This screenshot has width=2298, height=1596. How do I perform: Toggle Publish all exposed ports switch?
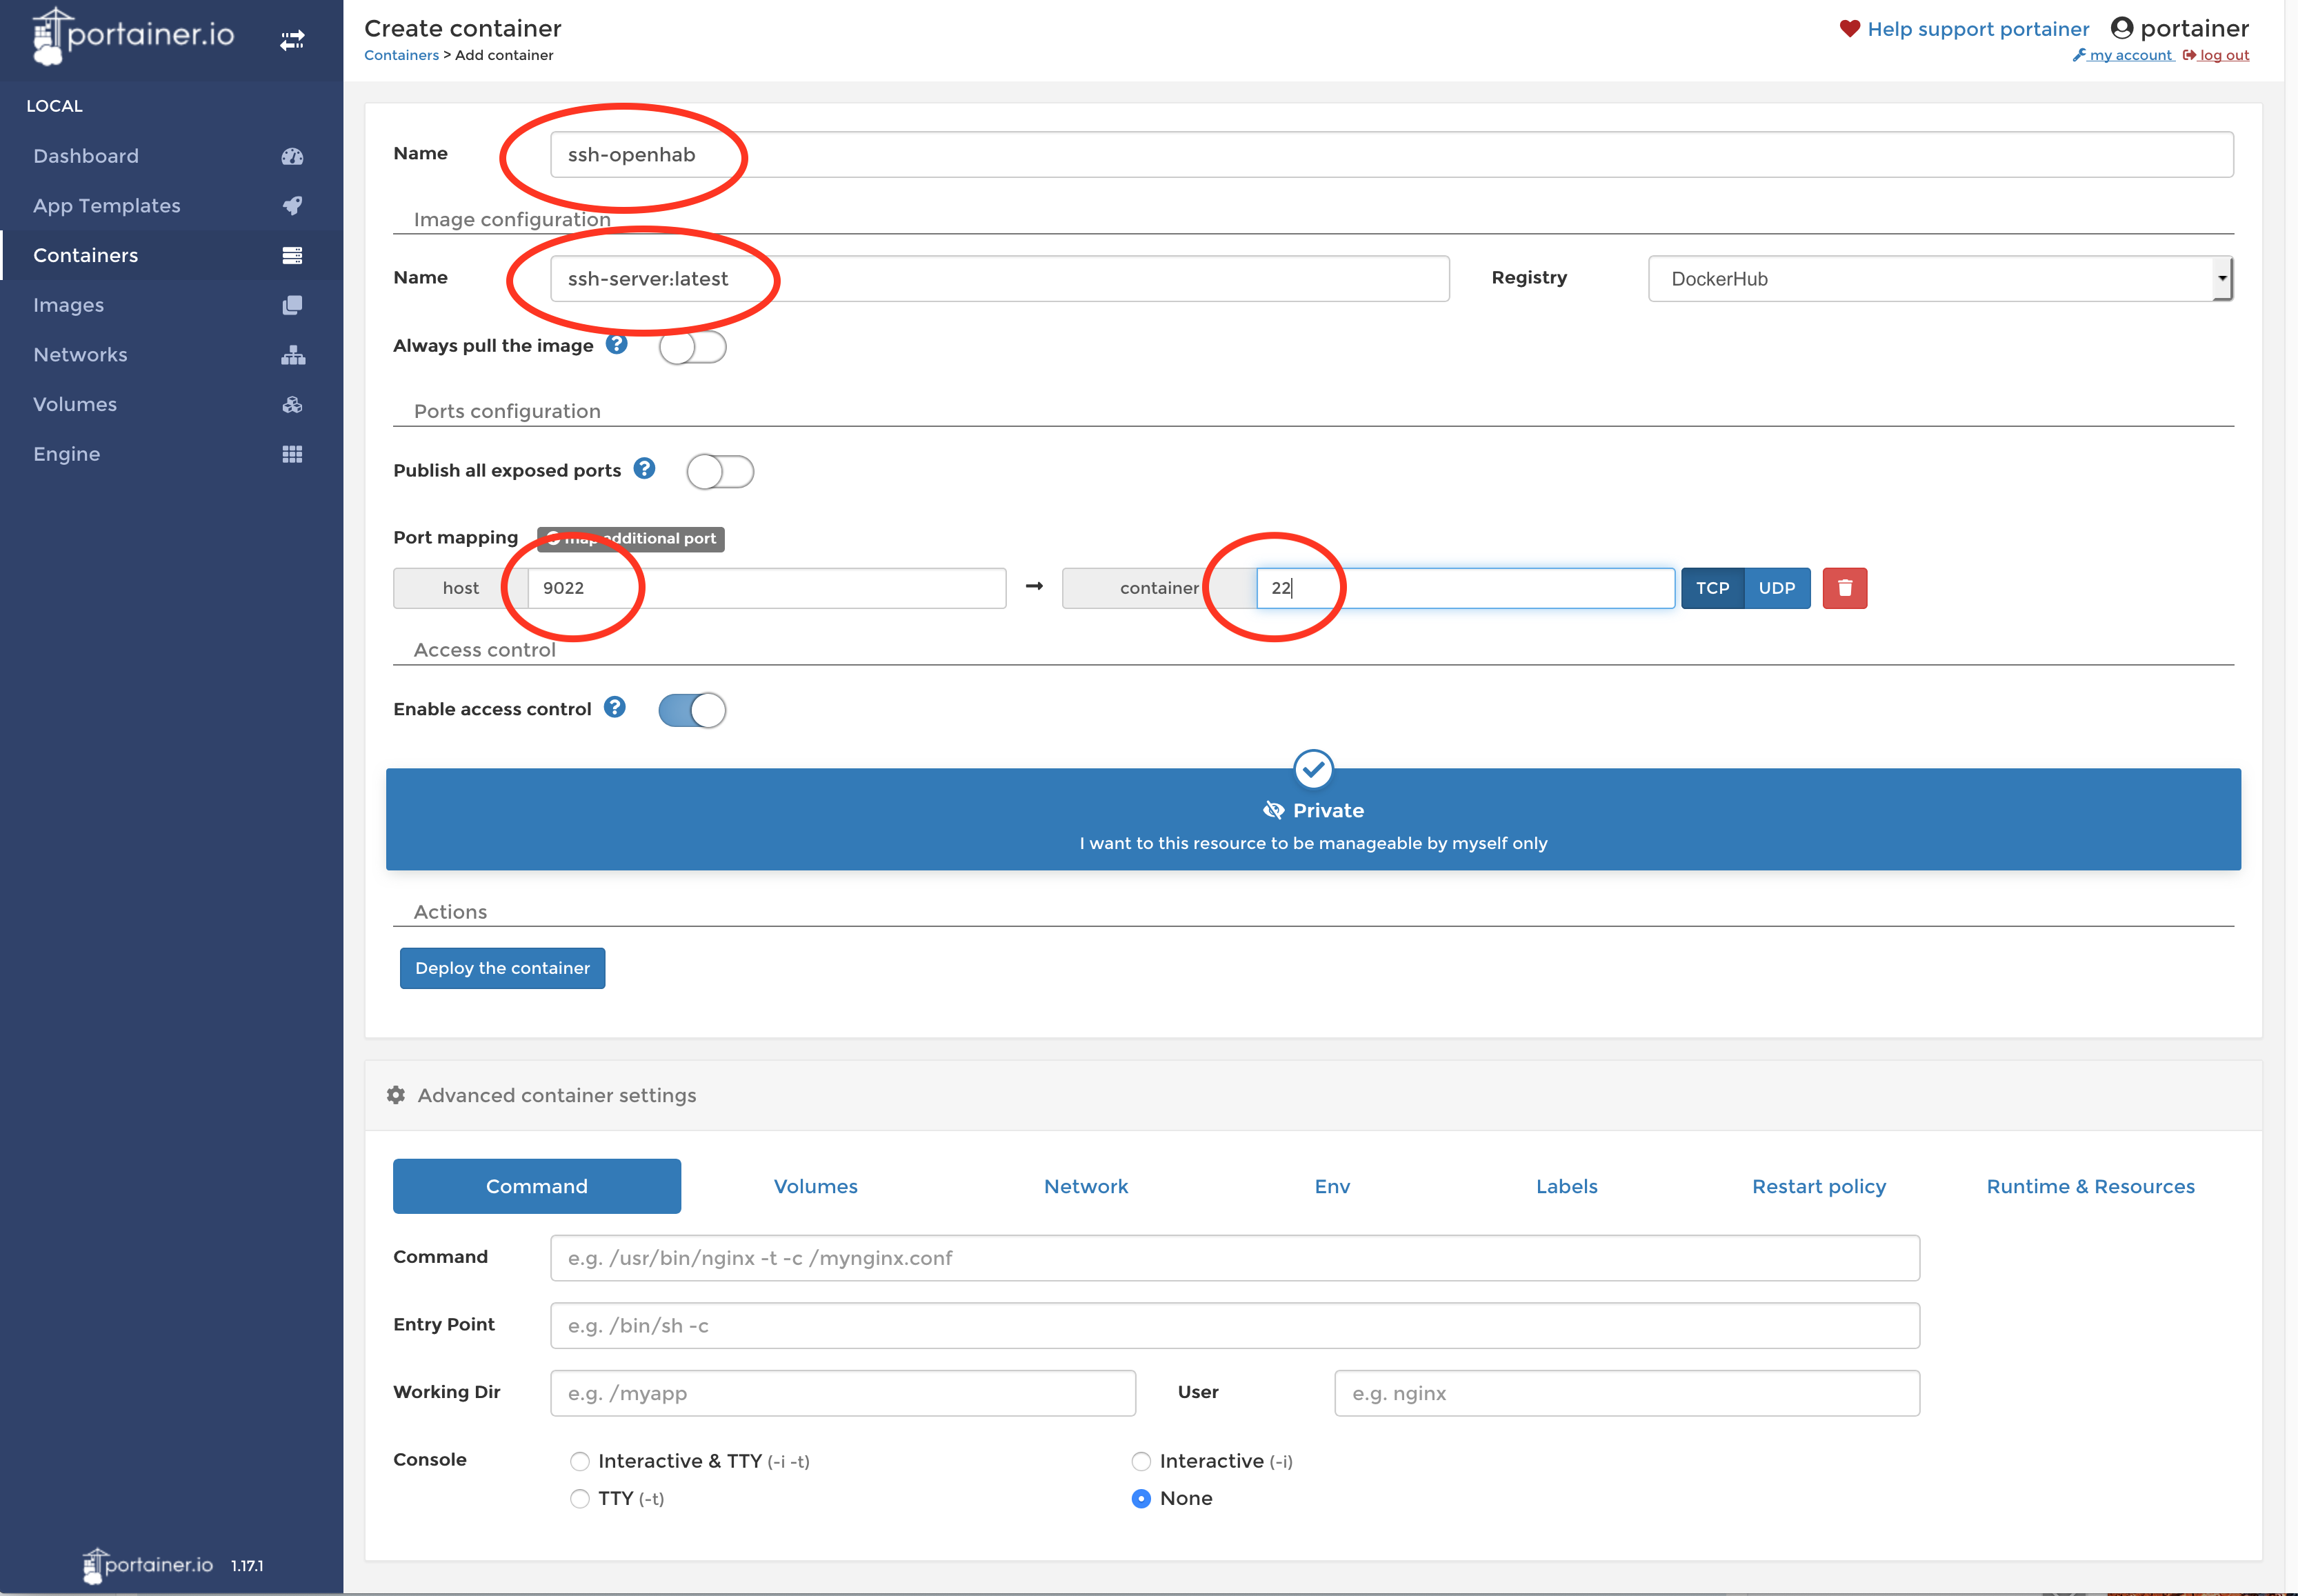tap(720, 471)
